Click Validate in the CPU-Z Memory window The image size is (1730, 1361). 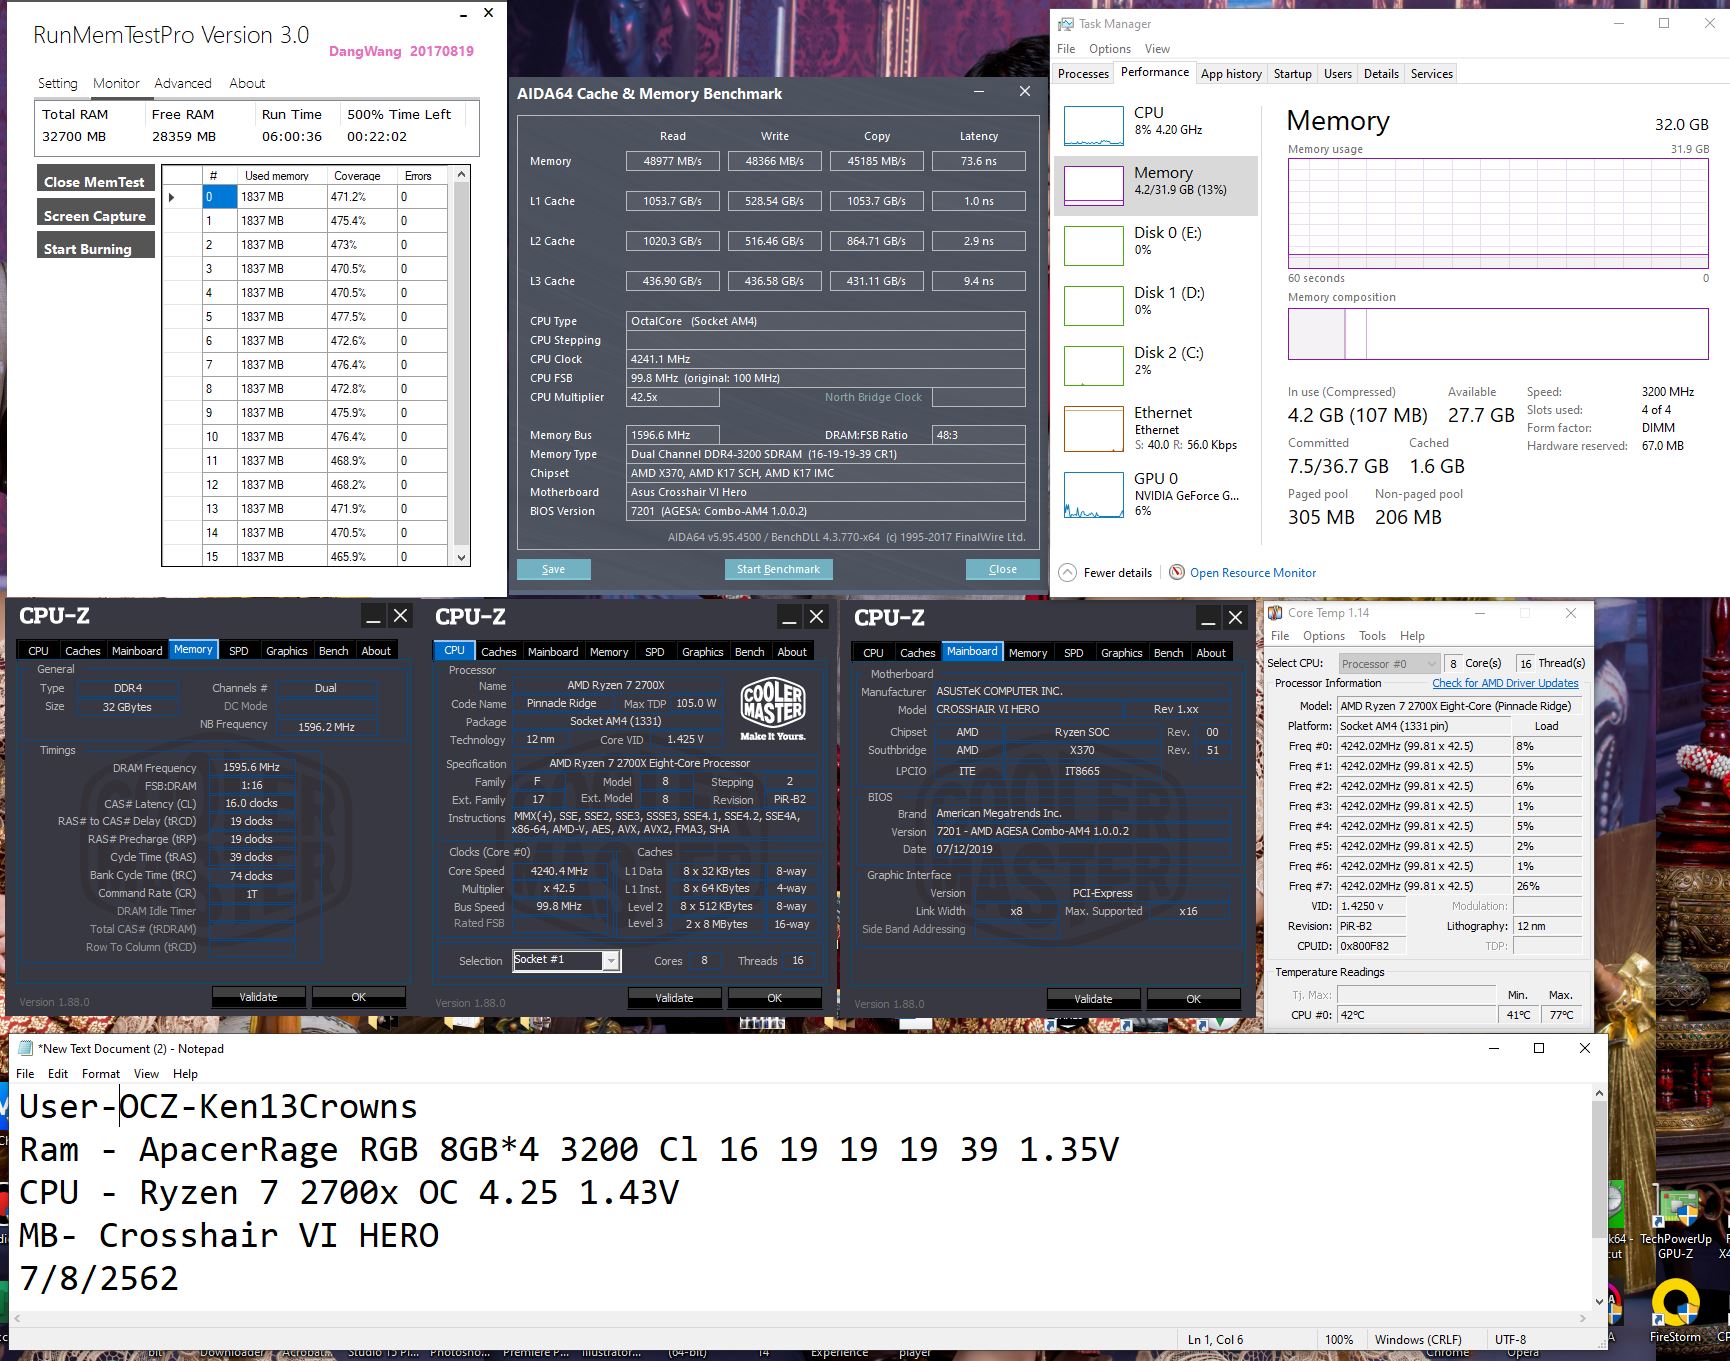coord(258,997)
